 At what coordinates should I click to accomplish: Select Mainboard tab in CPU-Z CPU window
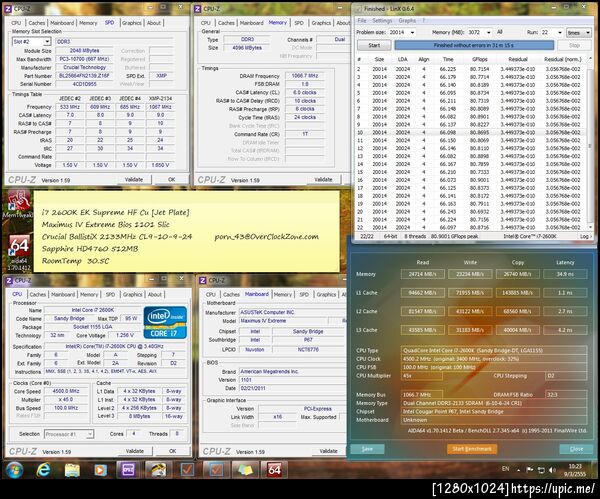[63, 295]
